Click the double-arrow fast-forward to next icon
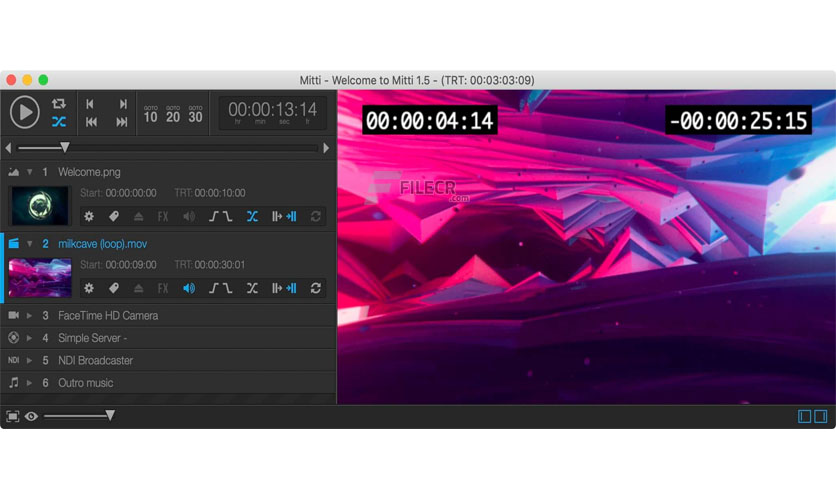The image size is (836, 484). (122, 122)
